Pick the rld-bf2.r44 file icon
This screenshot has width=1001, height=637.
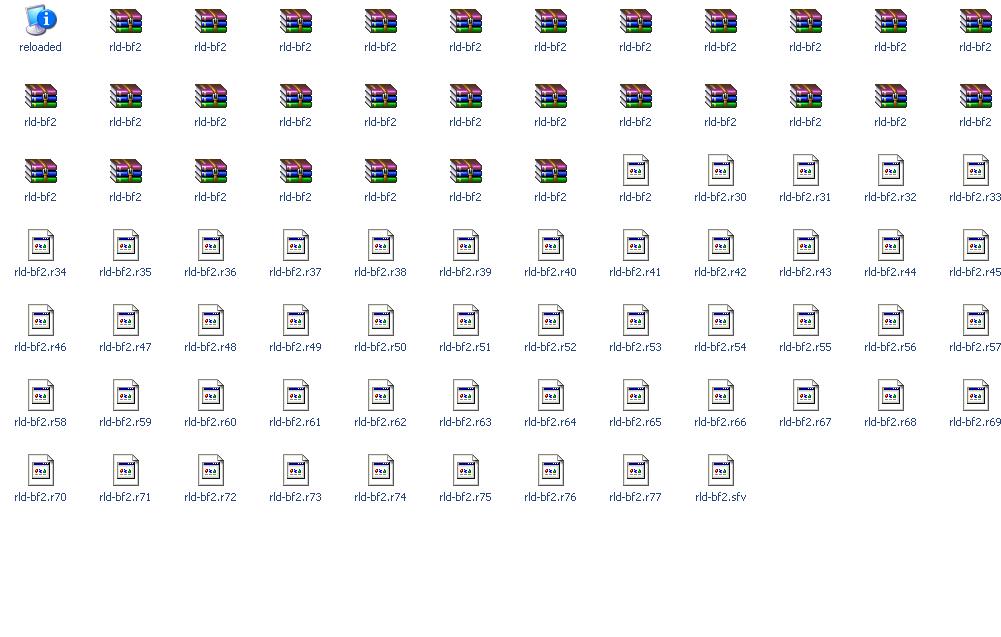pyautogui.click(x=890, y=245)
